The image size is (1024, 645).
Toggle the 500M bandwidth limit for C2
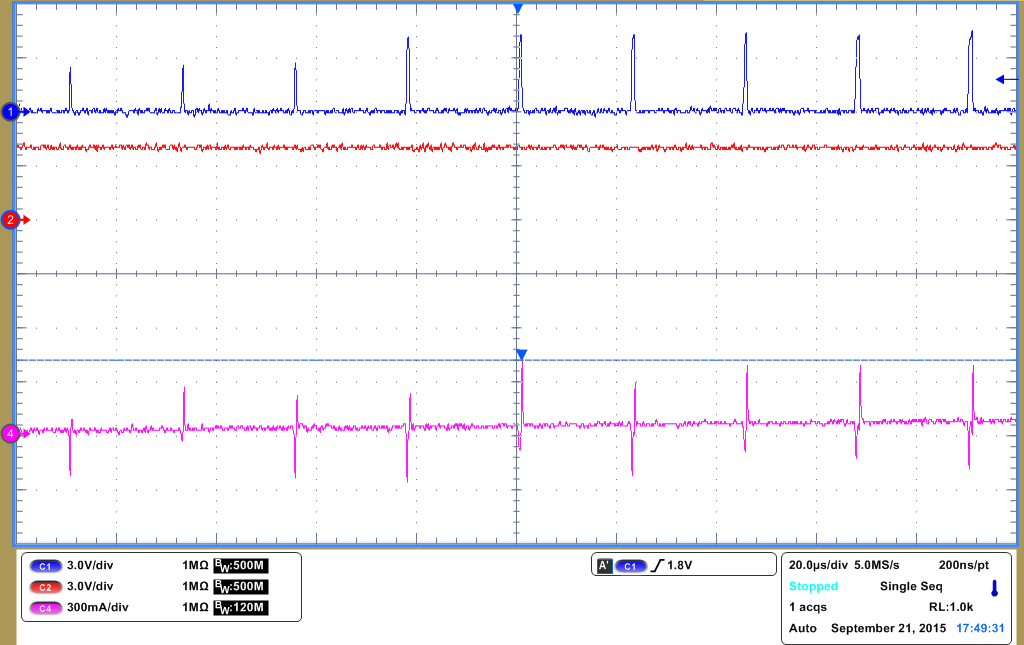[x=243, y=586]
